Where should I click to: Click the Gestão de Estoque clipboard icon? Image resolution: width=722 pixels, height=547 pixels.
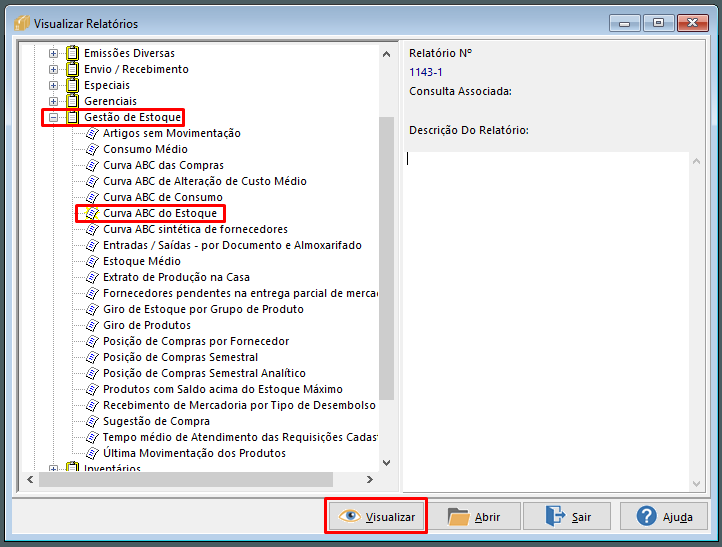click(72, 117)
